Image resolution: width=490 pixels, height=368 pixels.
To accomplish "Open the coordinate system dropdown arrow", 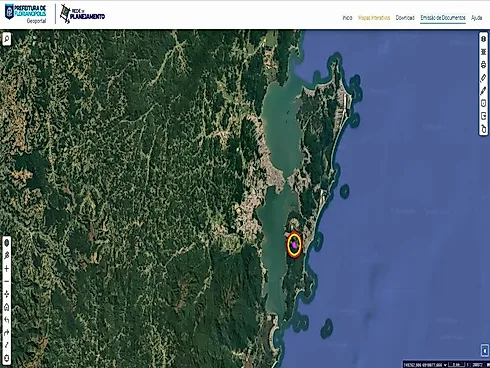I will click(445, 365).
